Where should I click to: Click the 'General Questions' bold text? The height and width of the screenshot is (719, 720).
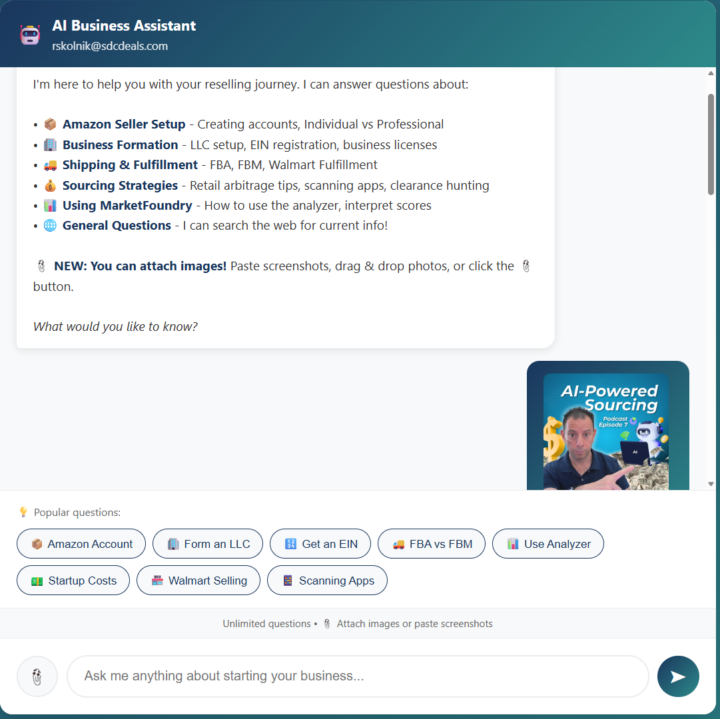[117, 225]
